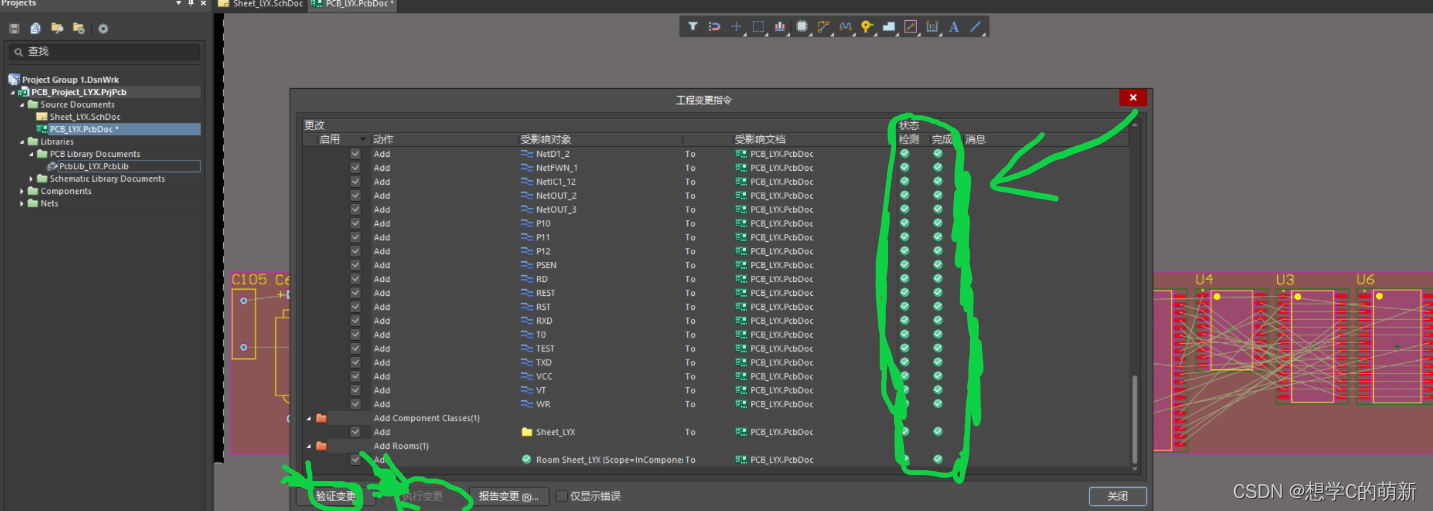Uncheck the enable box for Sheet_LYX row
The height and width of the screenshot is (511, 1433).
tap(355, 432)
